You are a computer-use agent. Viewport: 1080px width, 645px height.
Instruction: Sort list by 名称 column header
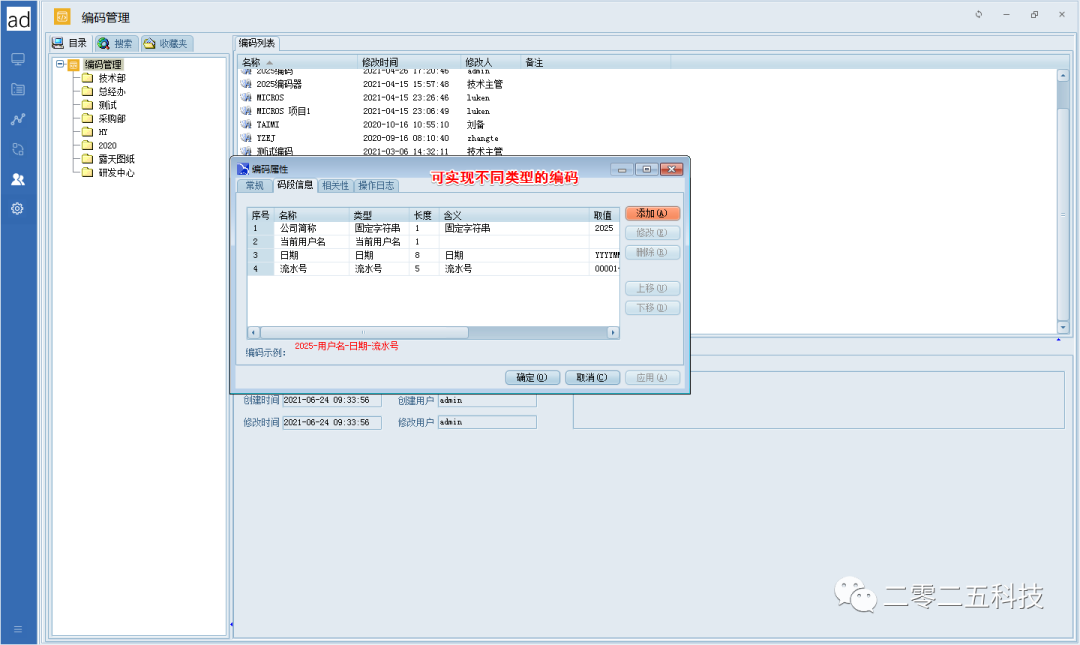point(251,63)
